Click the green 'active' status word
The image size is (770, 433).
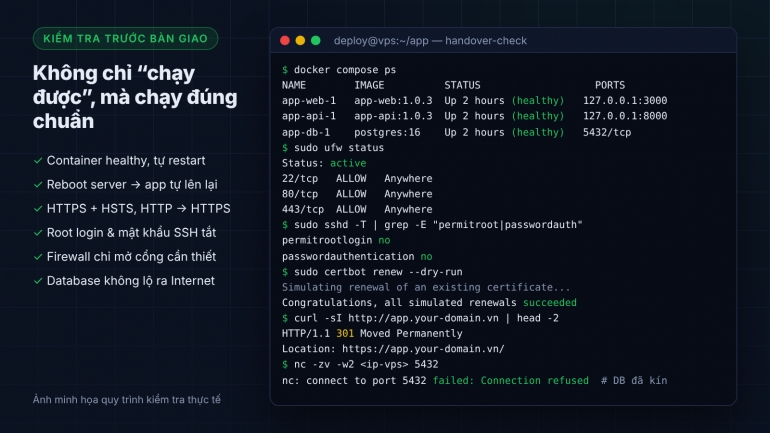[348, 163]
